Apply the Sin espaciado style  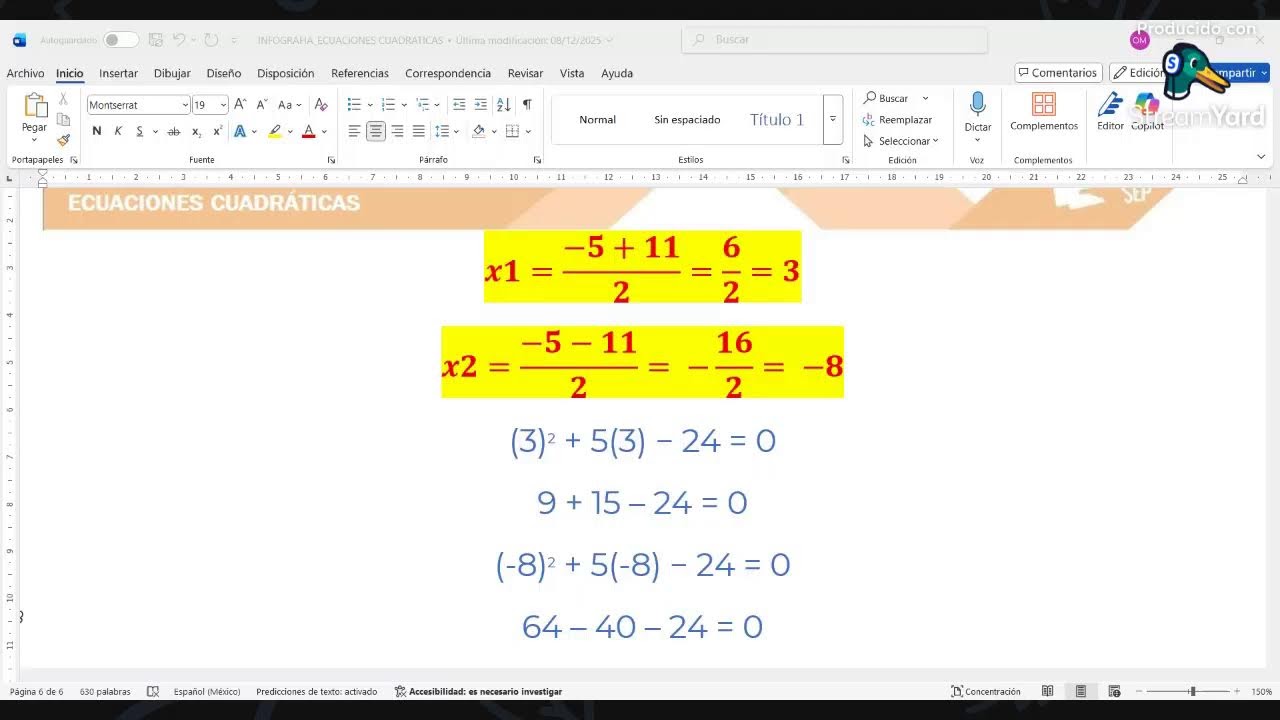[x=687, y=120]
